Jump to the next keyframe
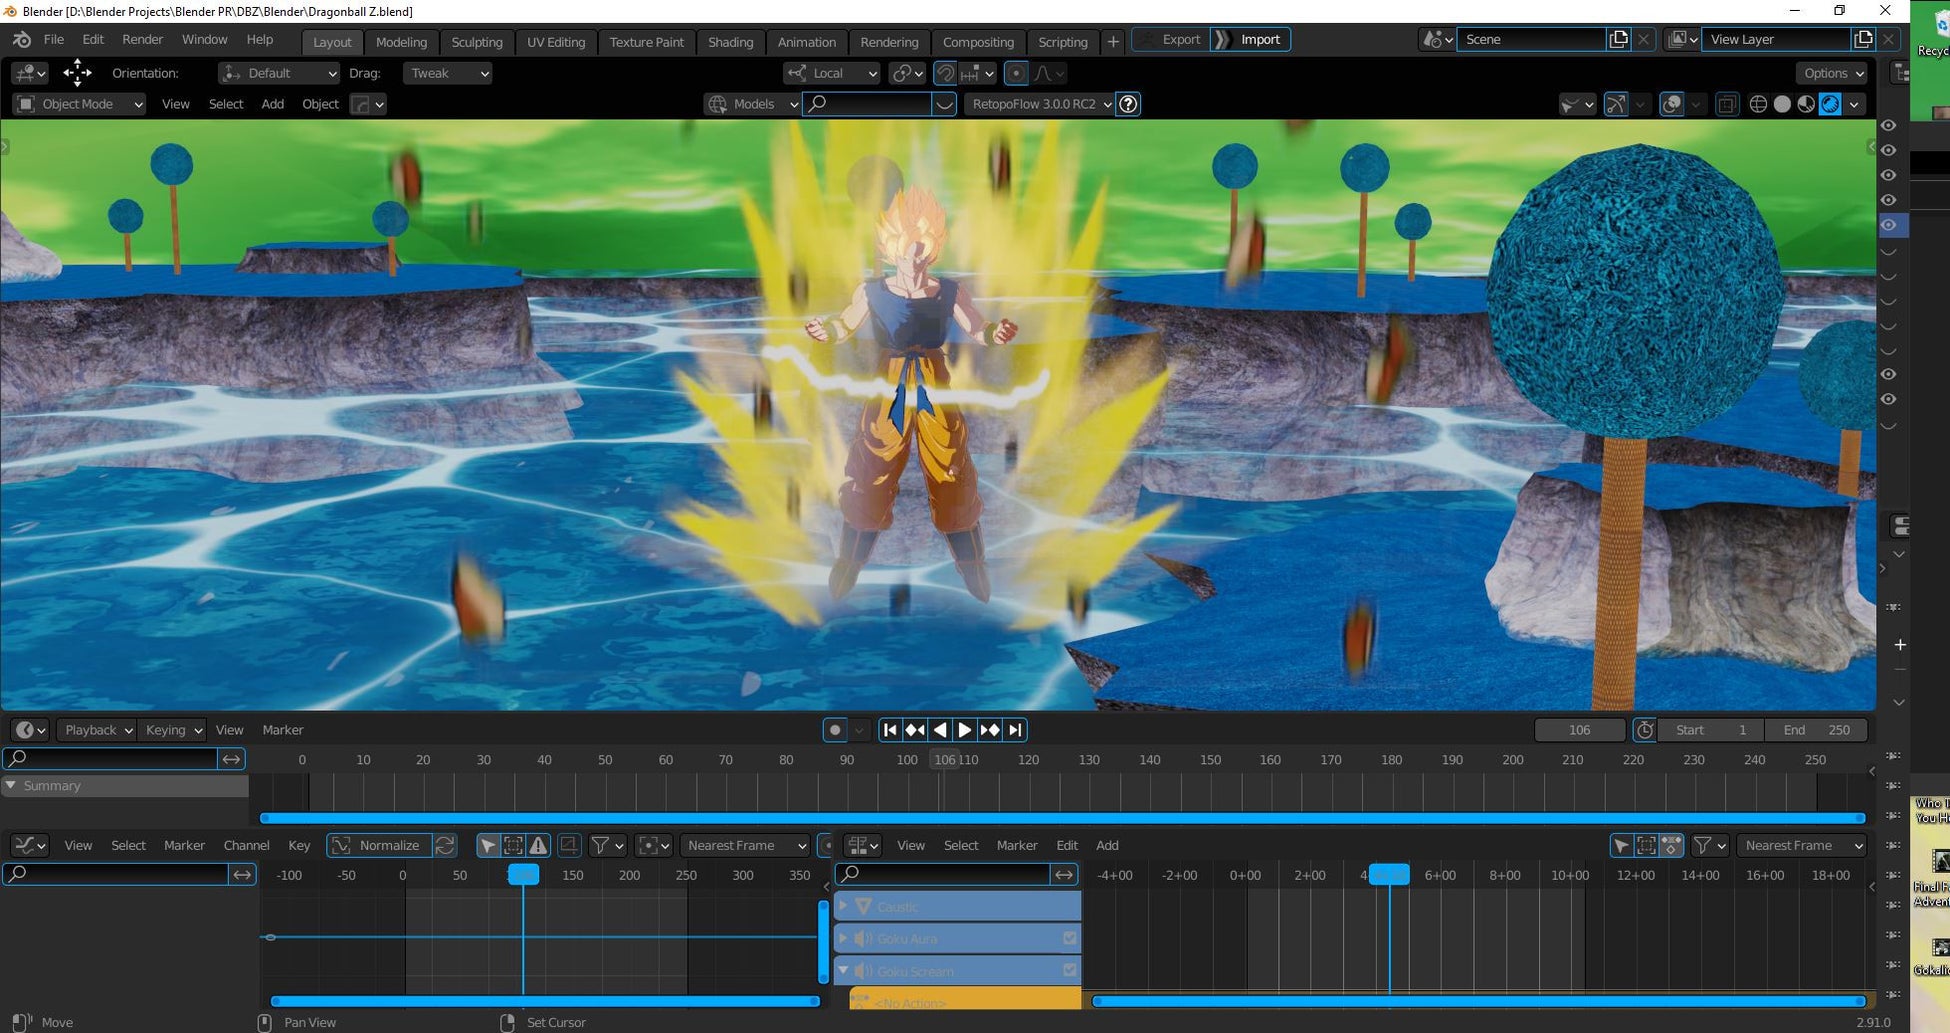Image resolution: width=1950 pixels, height=1033 pixels. point(990,730)
